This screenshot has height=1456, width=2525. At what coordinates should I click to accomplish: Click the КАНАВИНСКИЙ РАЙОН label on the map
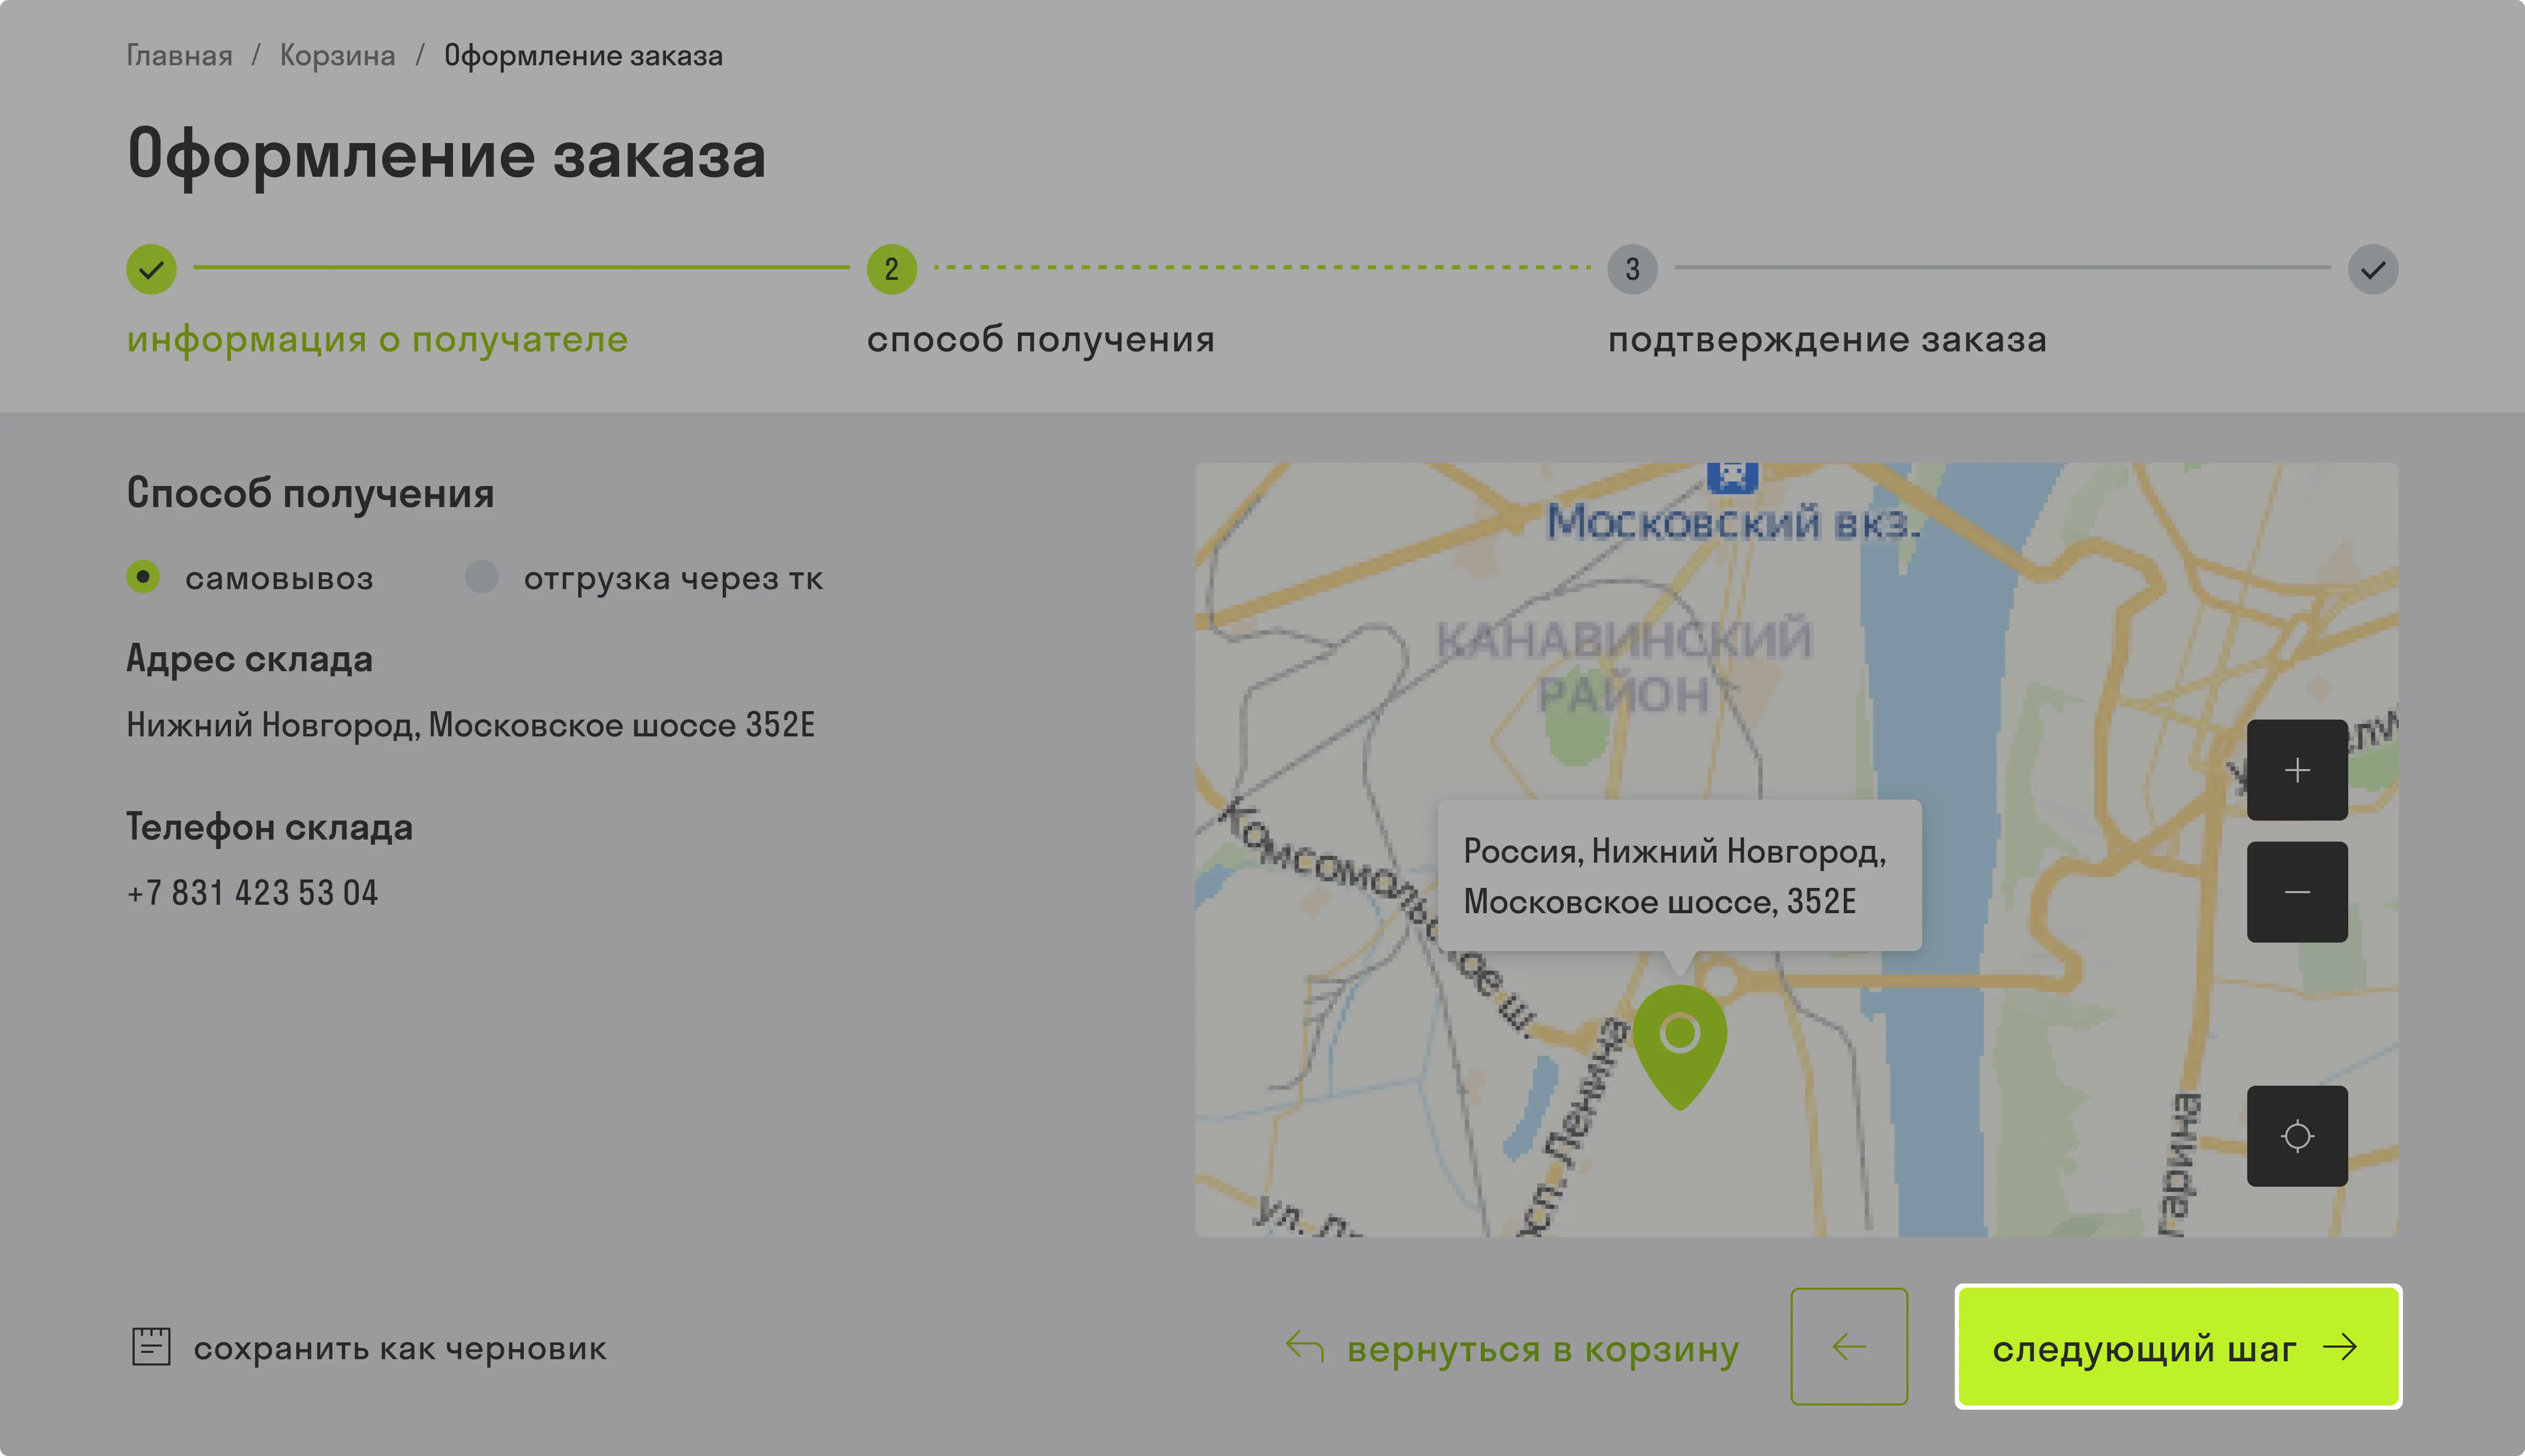point(1624,666)
